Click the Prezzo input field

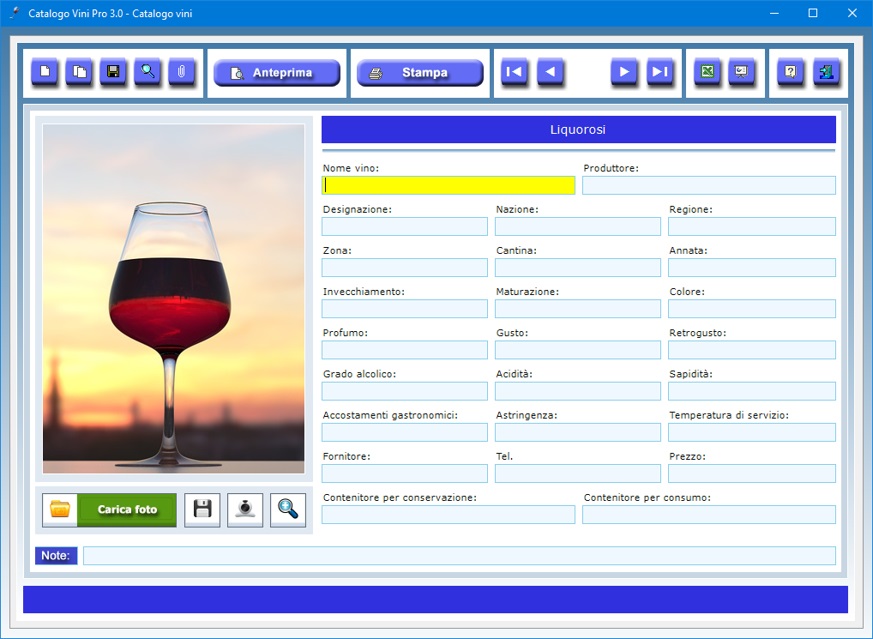752,474
